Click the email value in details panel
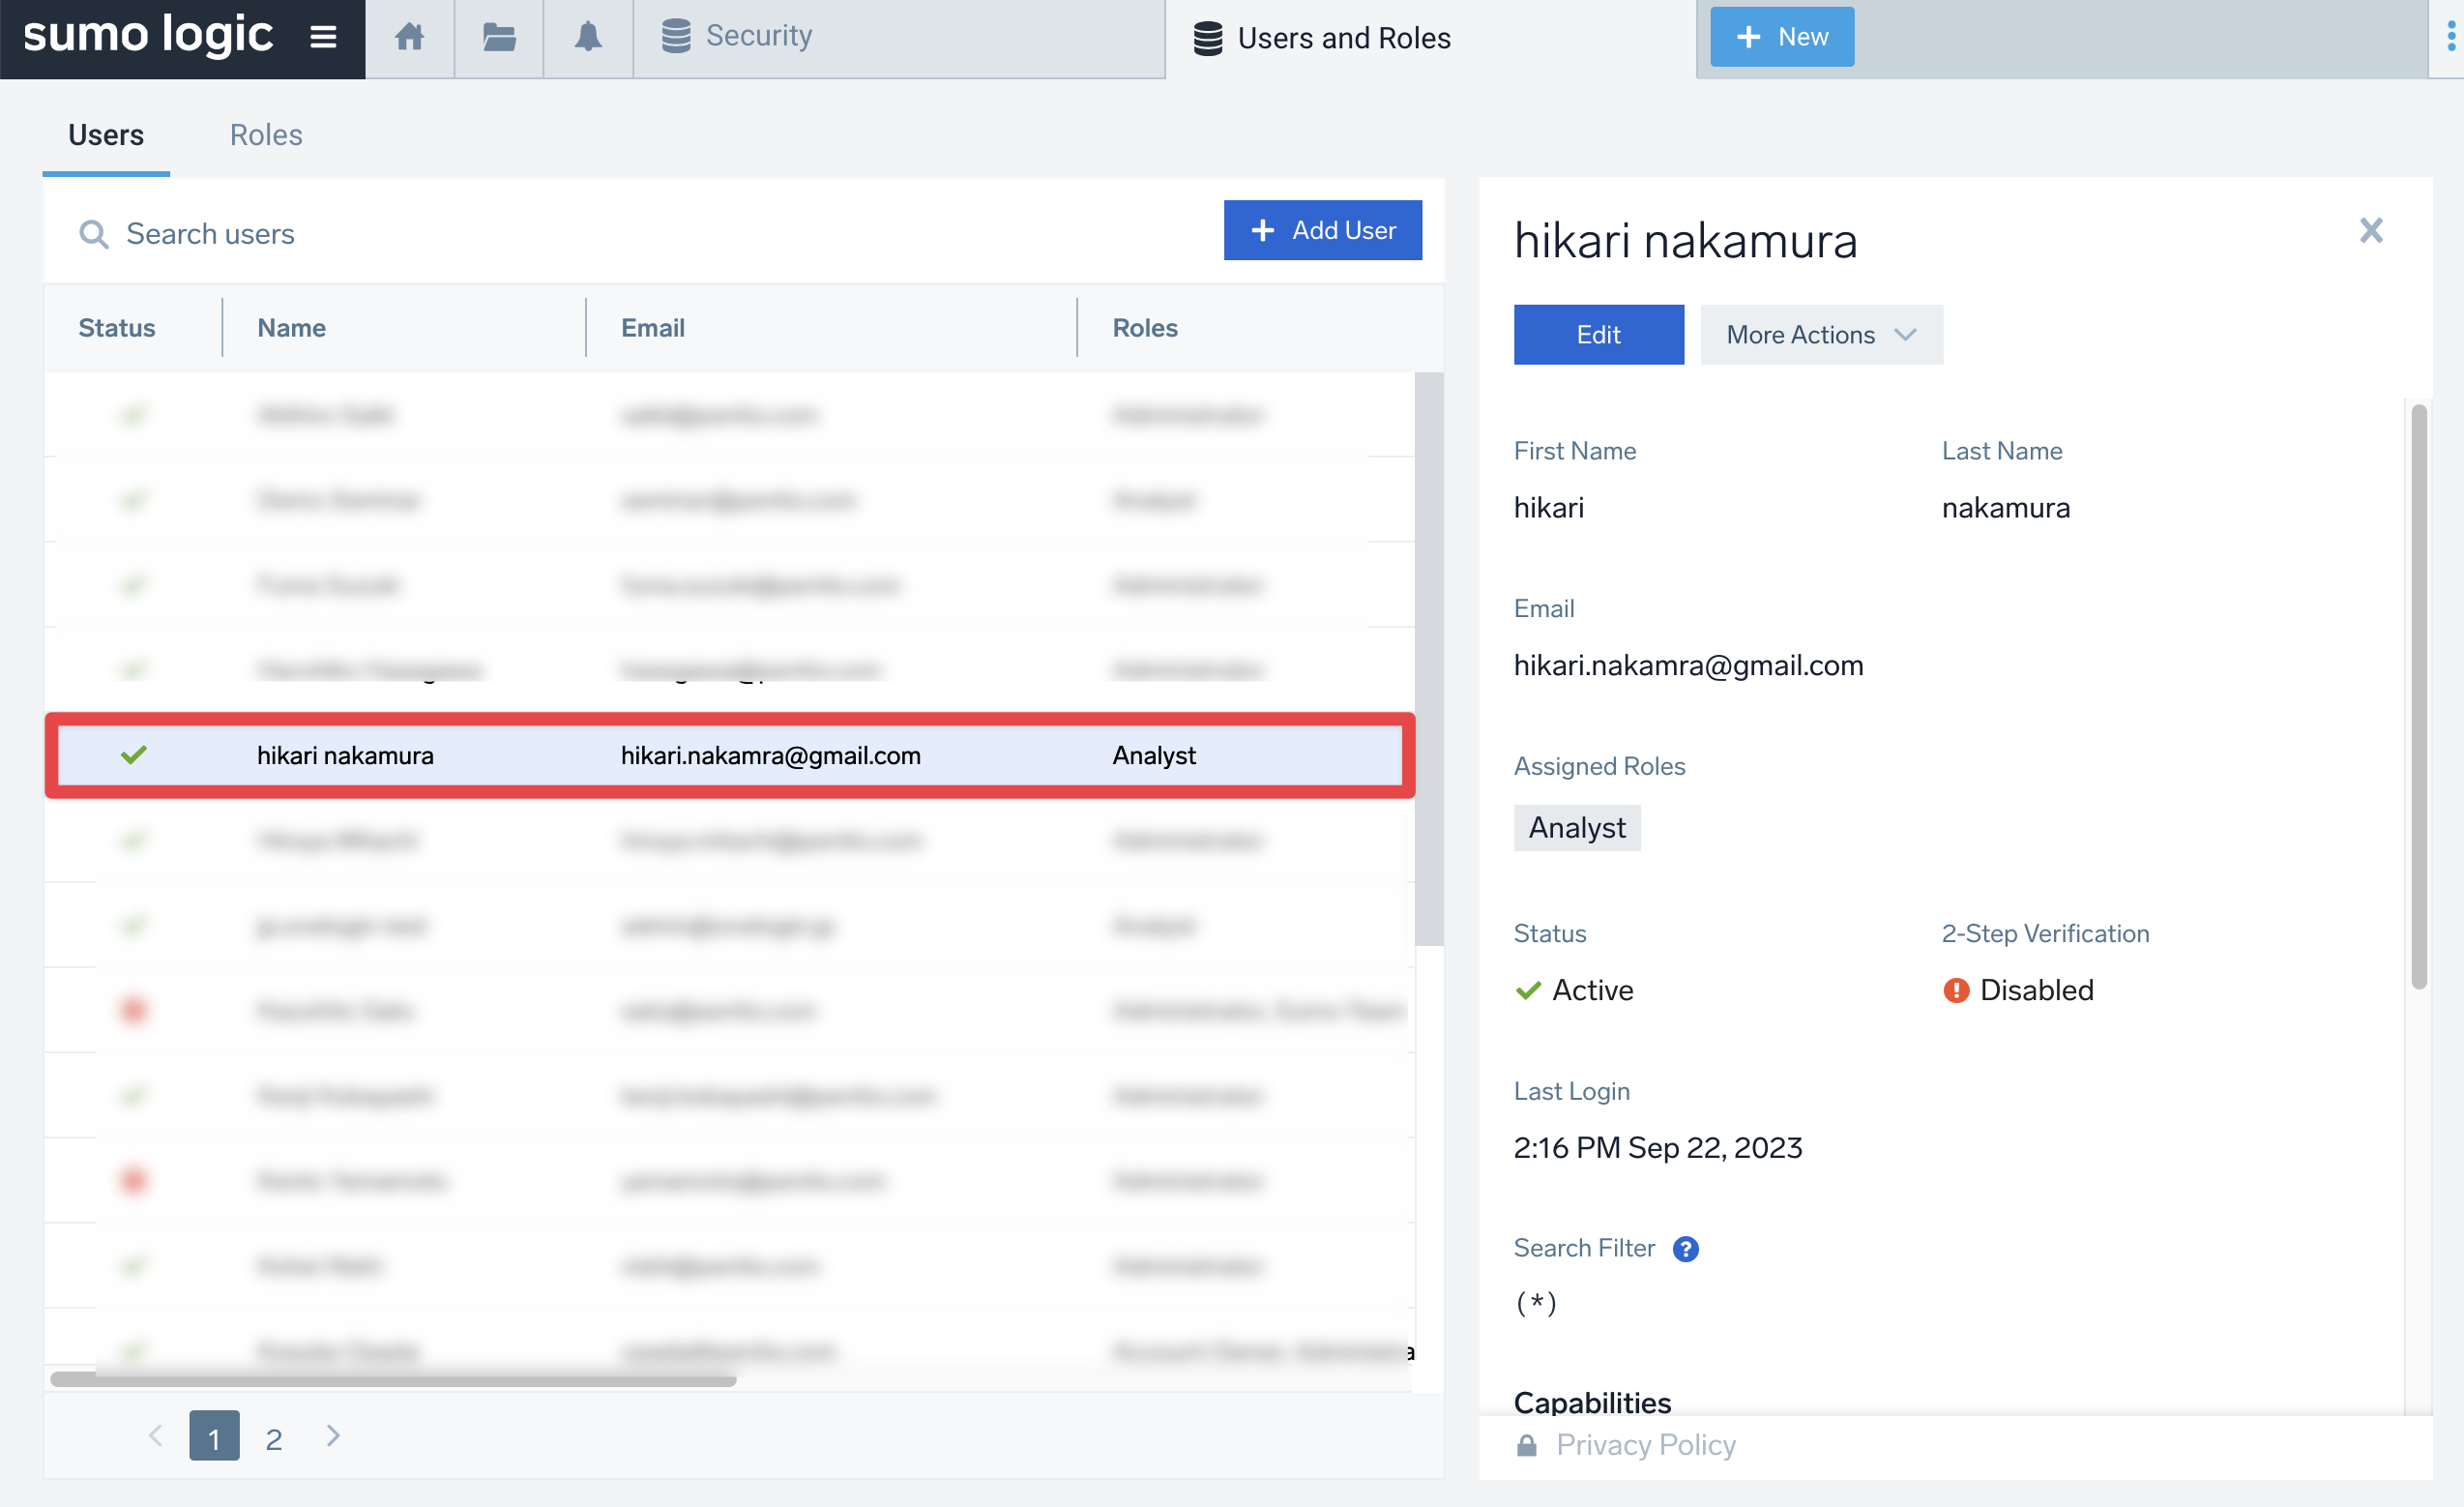The image size is (2464, 1507). click(1688, 665)
